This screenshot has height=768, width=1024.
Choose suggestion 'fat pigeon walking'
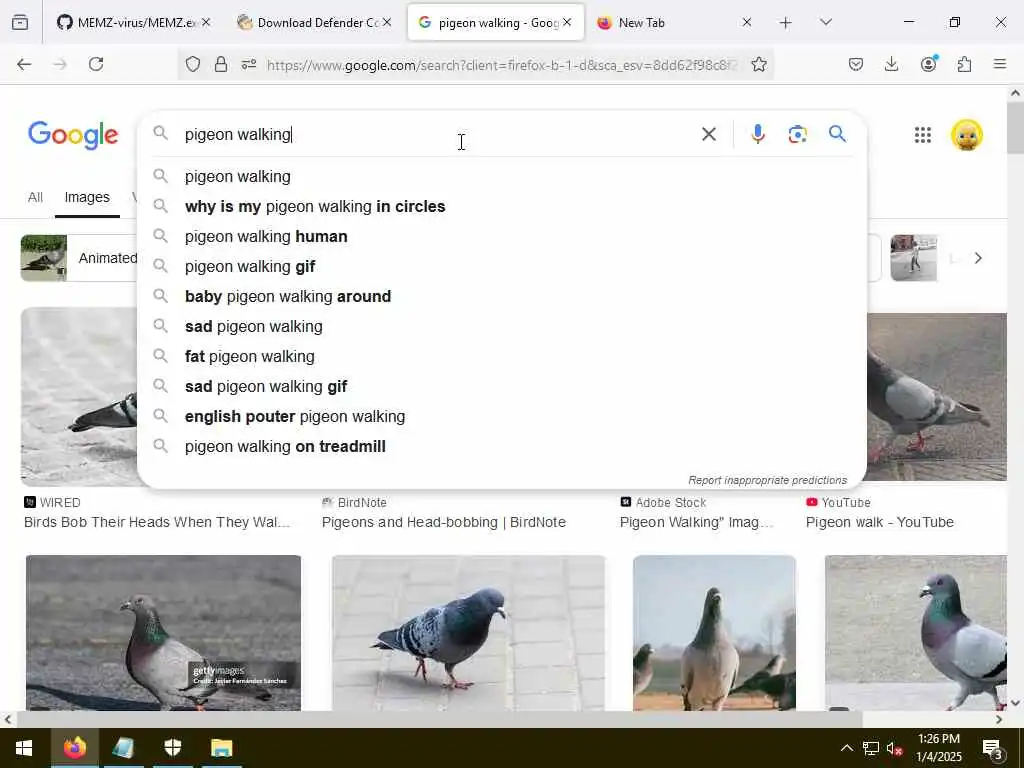click(x=502, y=357)
